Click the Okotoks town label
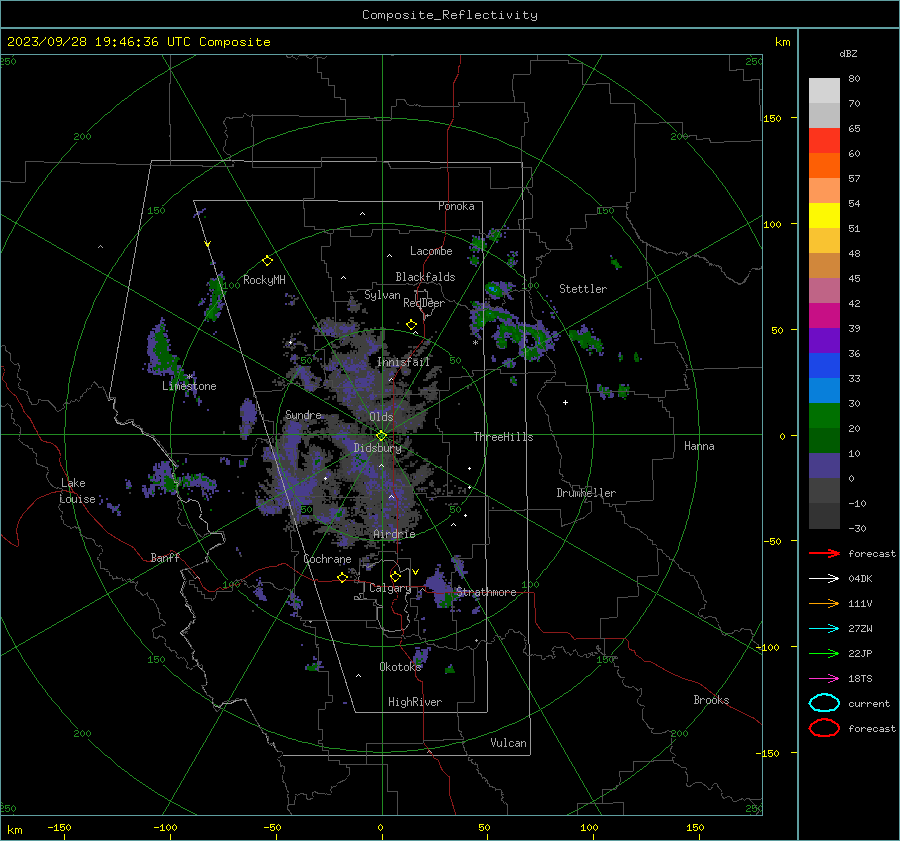The width and height of the screenshot is (900, 841). (x=400, y=667)
